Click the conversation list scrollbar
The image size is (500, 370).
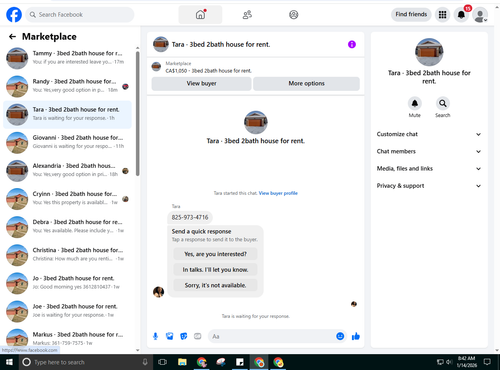tap(138, 113)
